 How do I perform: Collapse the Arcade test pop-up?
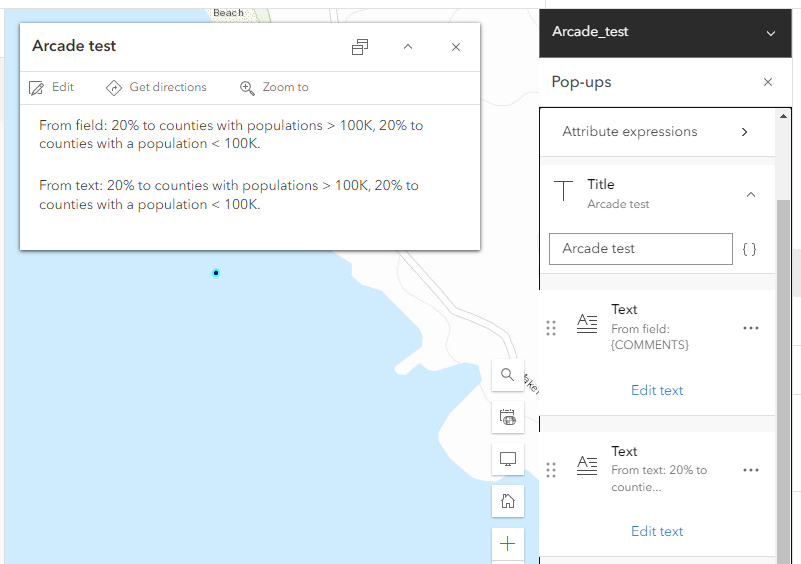[408, 47]
